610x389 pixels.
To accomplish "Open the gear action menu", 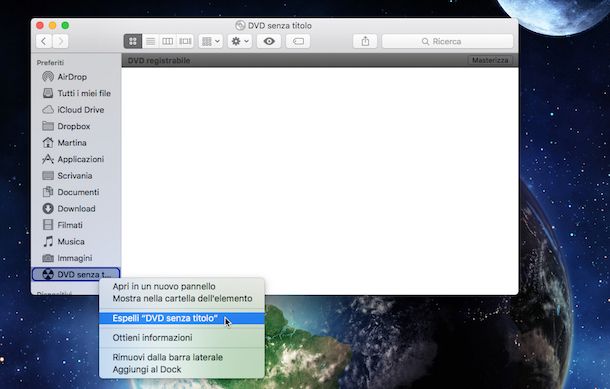I will 240,41.
